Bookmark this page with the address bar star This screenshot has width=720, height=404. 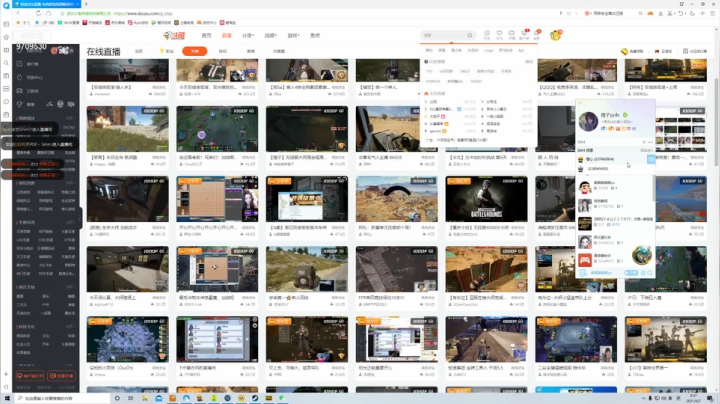62,13
